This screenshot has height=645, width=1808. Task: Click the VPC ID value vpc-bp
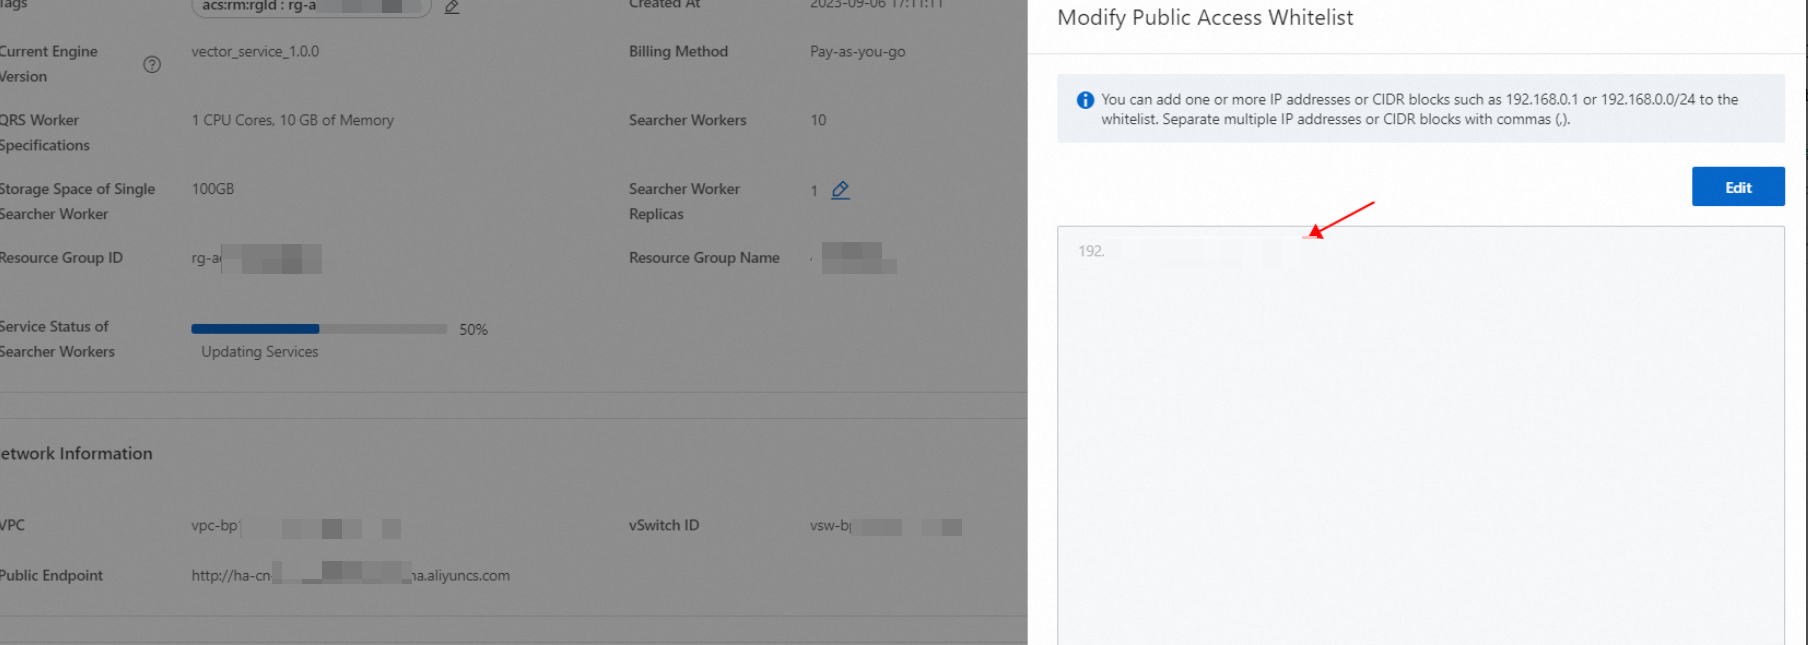pyautogui.click(x=296, y=526)
